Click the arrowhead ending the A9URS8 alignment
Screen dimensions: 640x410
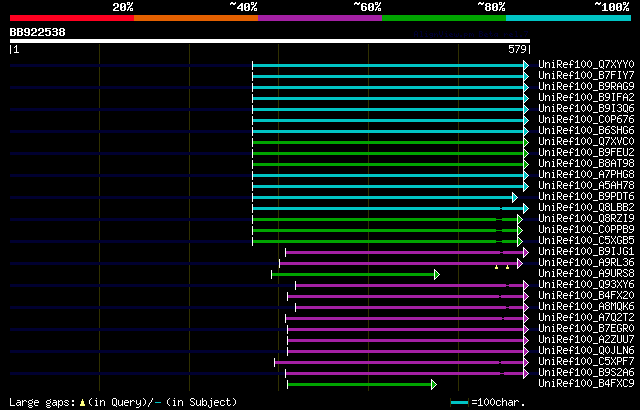437,275
